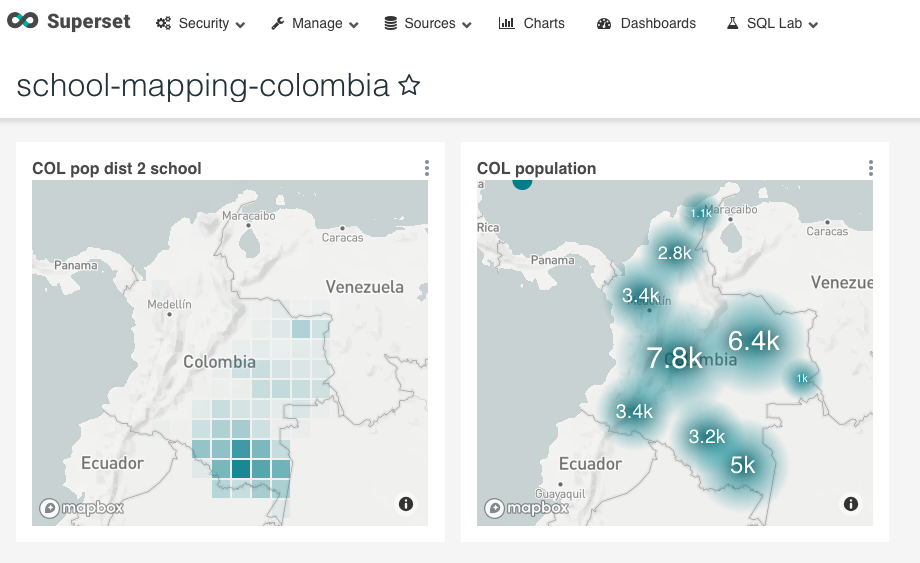
Task: Click the COL population chart title
Action: click(536, 168)
